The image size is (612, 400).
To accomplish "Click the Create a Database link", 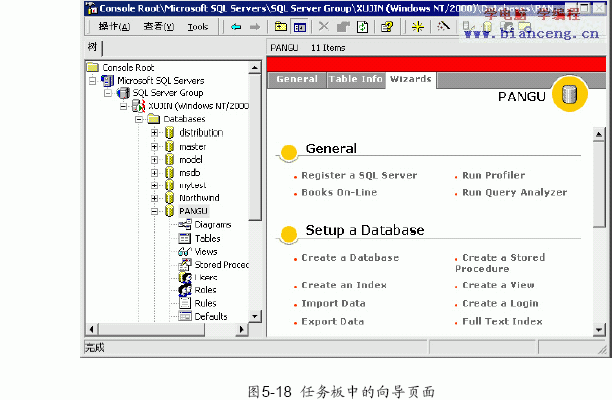I will [350, 258].
